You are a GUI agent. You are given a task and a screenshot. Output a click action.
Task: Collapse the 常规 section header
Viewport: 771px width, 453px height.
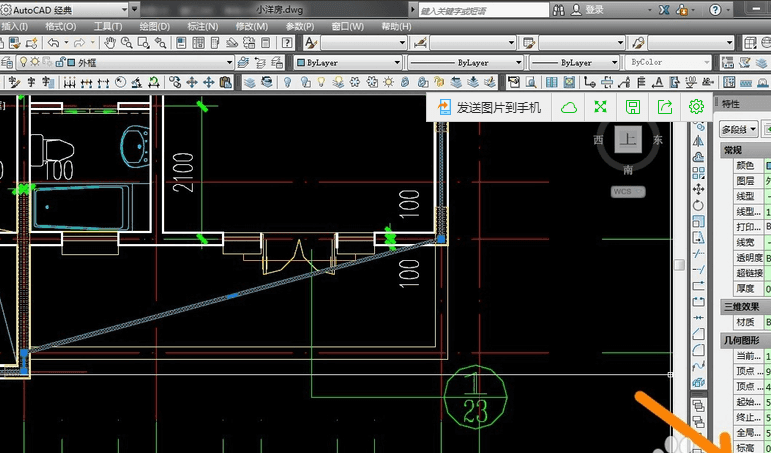pos(745,151)
